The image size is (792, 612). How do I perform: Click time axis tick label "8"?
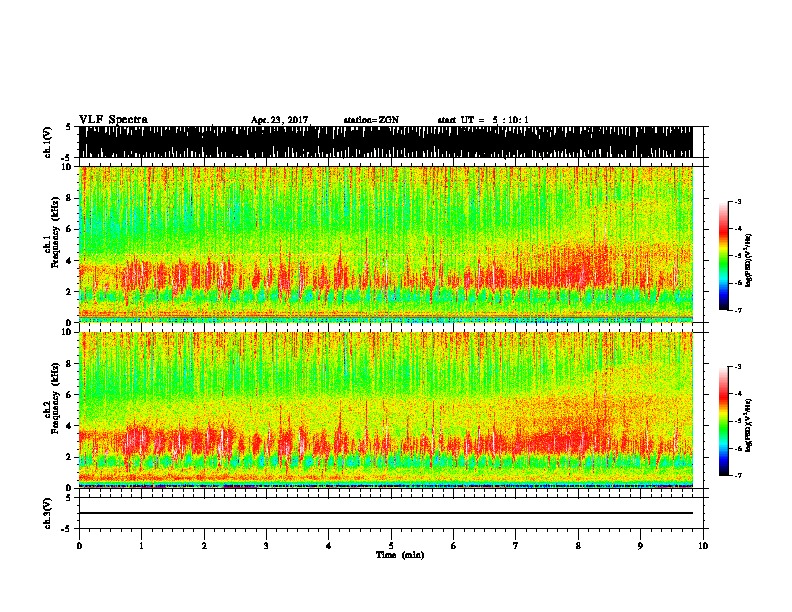click(578, 546)
